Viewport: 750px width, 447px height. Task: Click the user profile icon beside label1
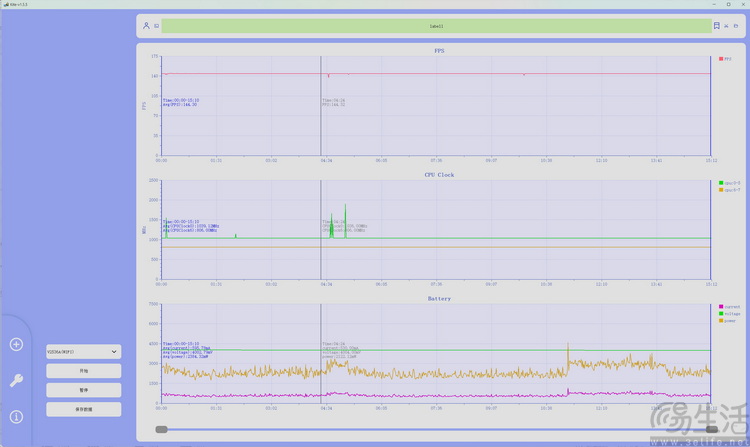(146, 26)
